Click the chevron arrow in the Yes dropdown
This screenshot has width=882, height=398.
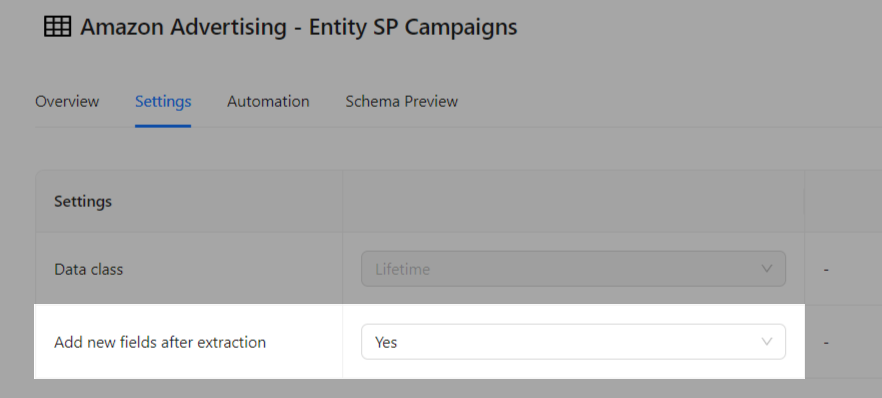pos(766,341)
